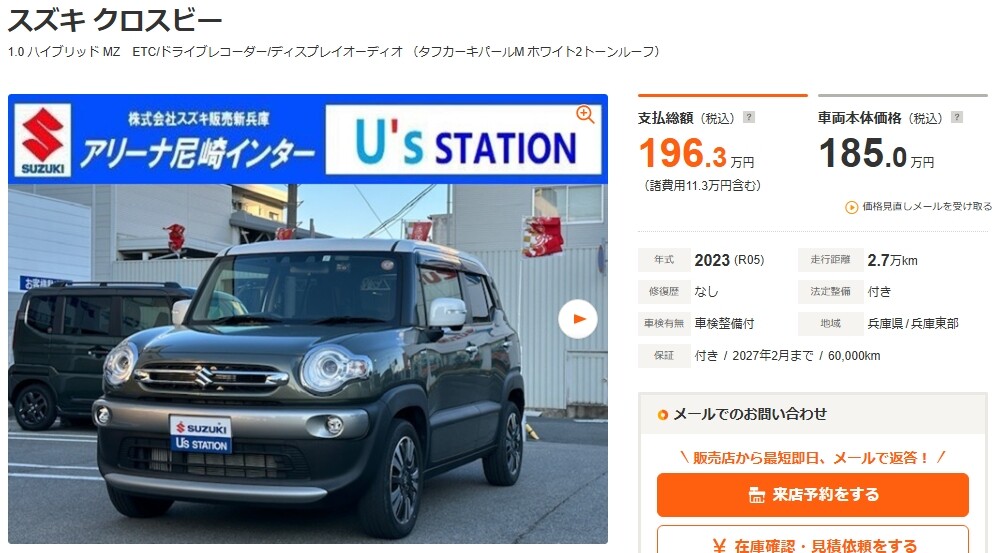Image resolution: width=994 pixels, height=553 pixels.
Task: Click the yen icon in 在庫確認 button
Action: (x=719, y=545)
